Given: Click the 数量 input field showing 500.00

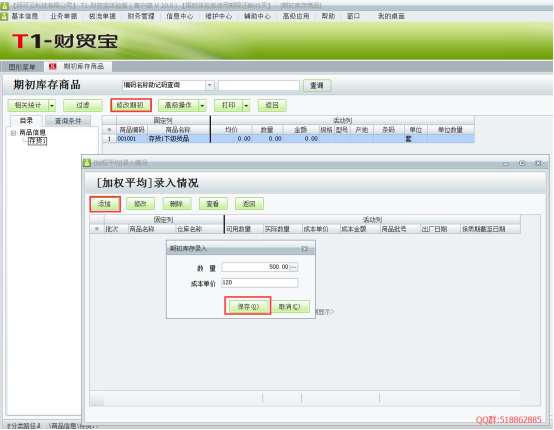Looking at the screenshot, I should coord(256,267).
